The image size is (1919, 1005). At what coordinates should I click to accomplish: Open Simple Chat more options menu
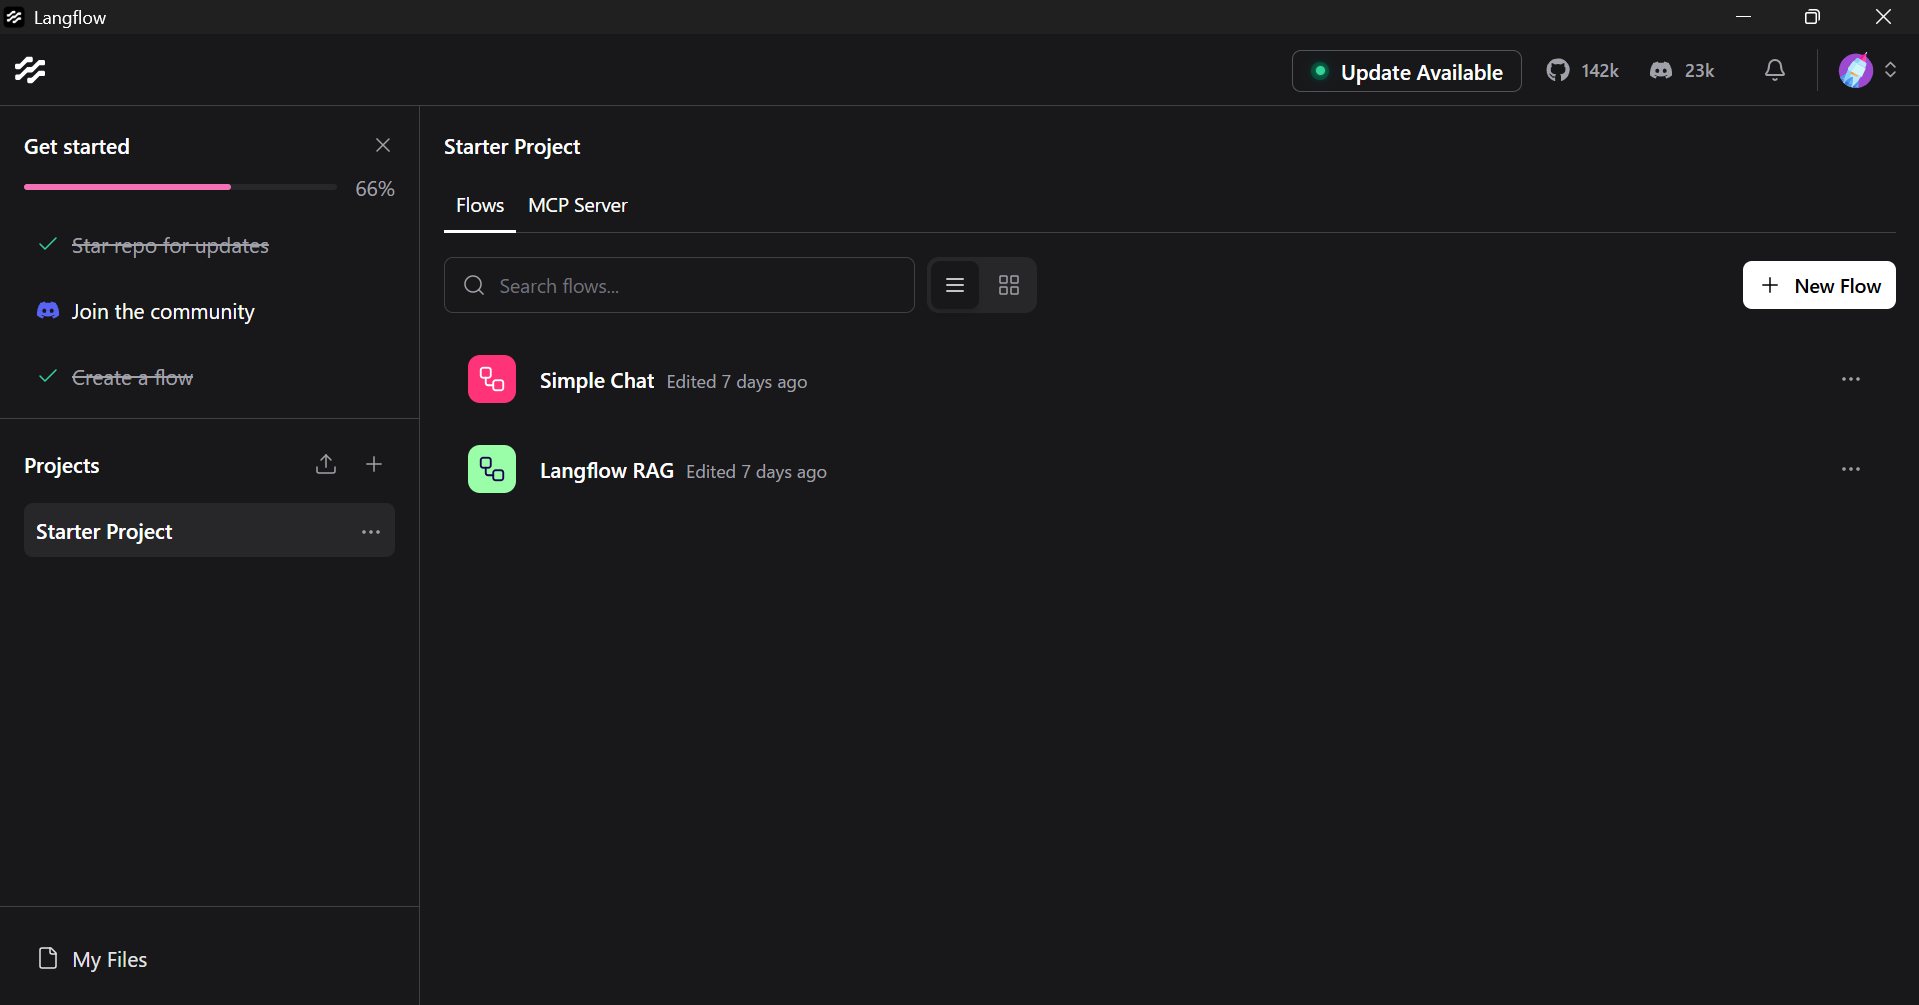[x=1851, y=379]
